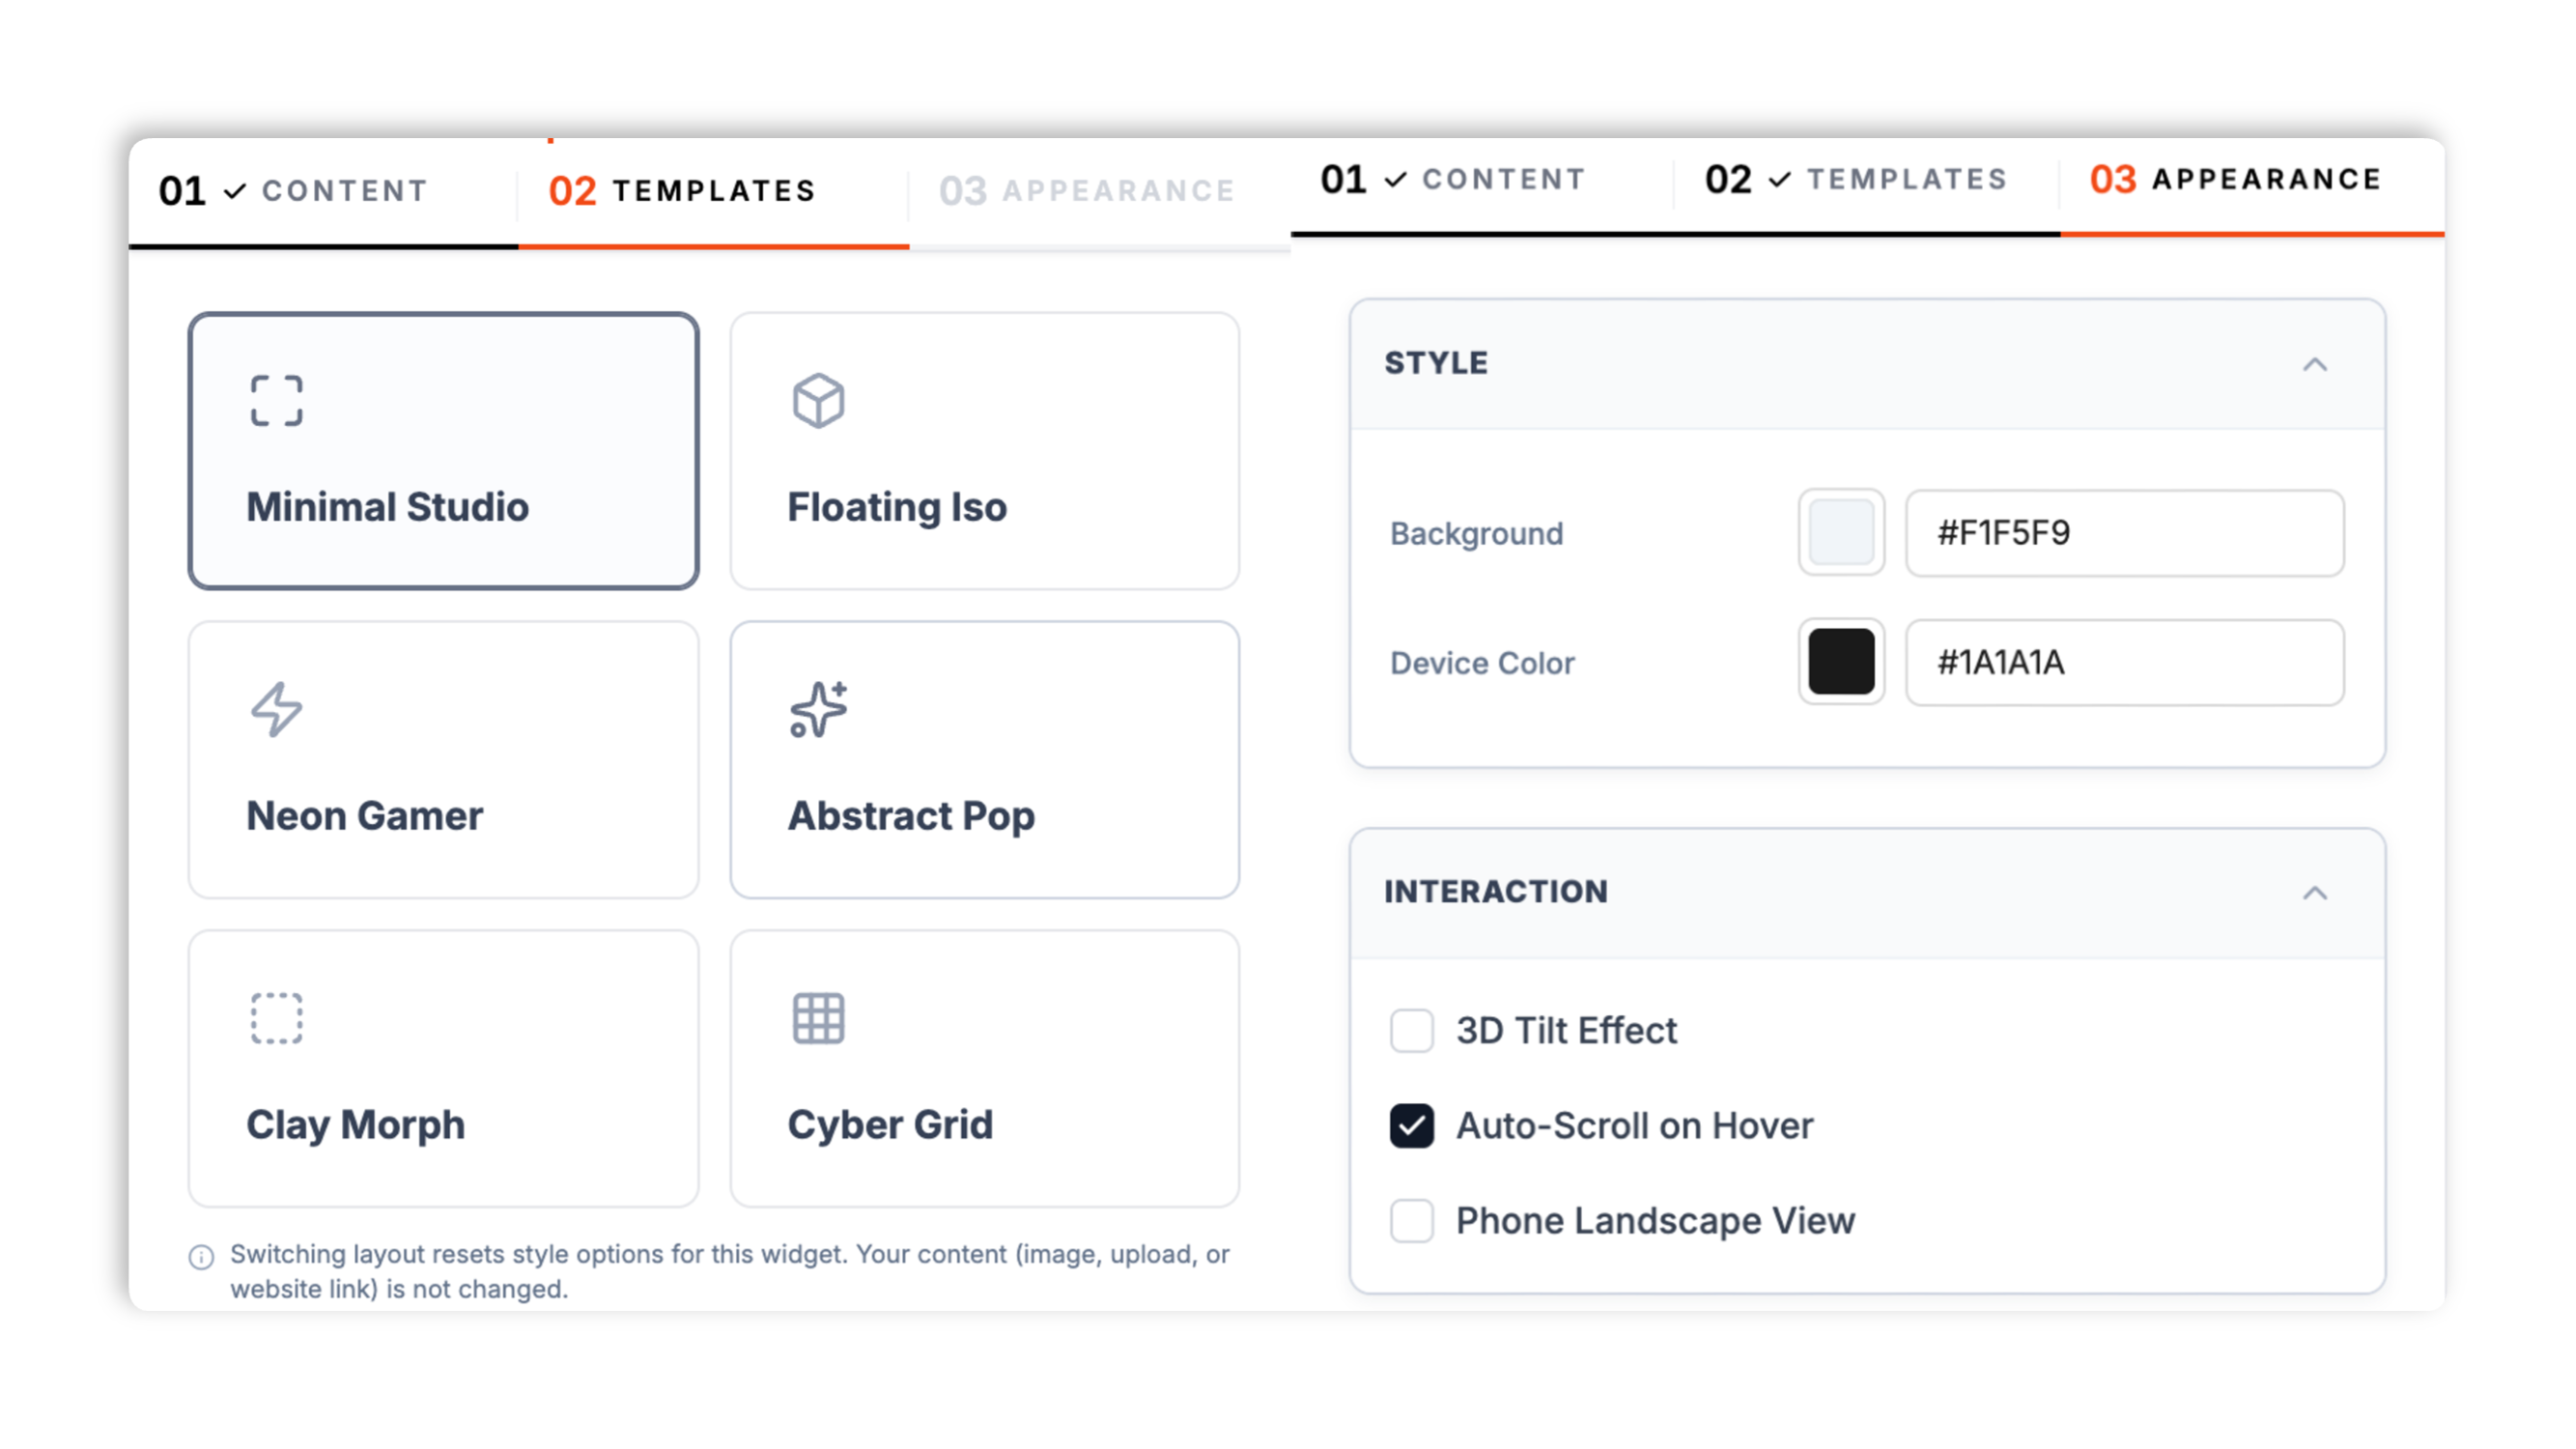Click the Device Color hex field #1A1A1A
The image size is (2576, 1449).
click(x=2125, y=662)
